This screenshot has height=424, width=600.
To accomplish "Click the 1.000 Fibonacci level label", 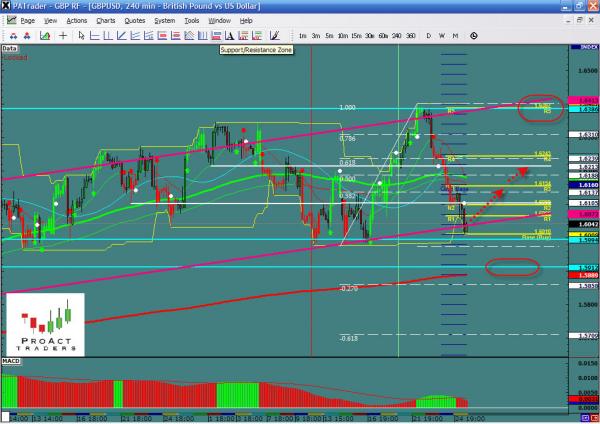I will pos(347,108).
